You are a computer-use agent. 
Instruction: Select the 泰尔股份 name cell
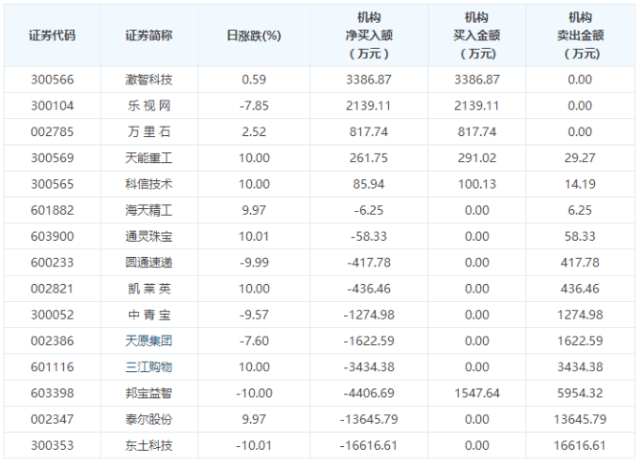coord(149,419)
